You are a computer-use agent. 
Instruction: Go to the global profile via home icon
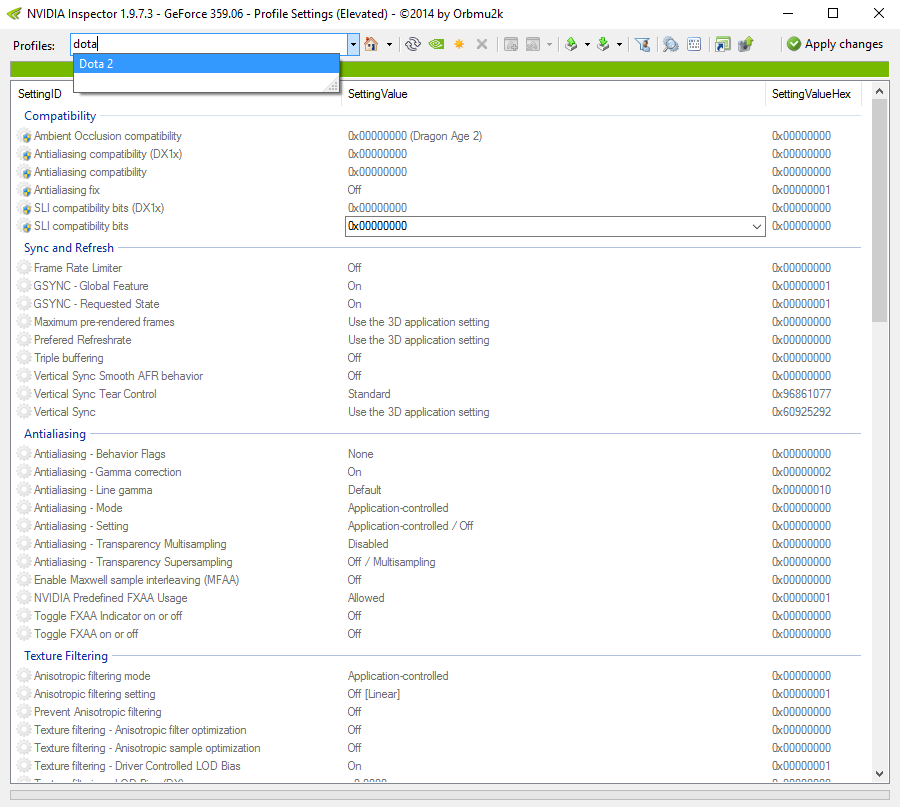click(x=371, y=44)
